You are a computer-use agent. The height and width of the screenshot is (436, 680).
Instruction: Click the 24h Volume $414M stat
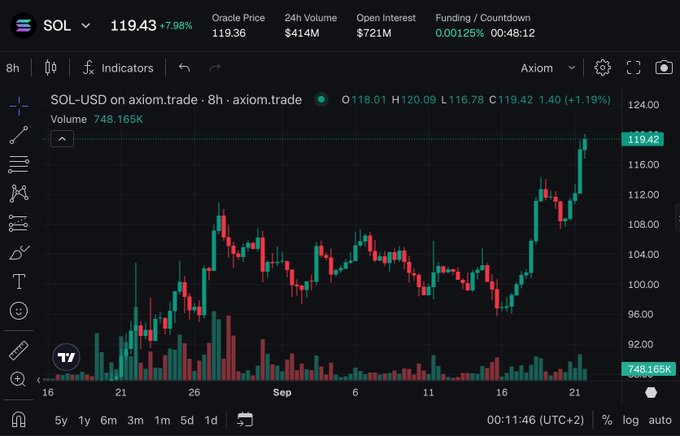click(x=311, y=26)
